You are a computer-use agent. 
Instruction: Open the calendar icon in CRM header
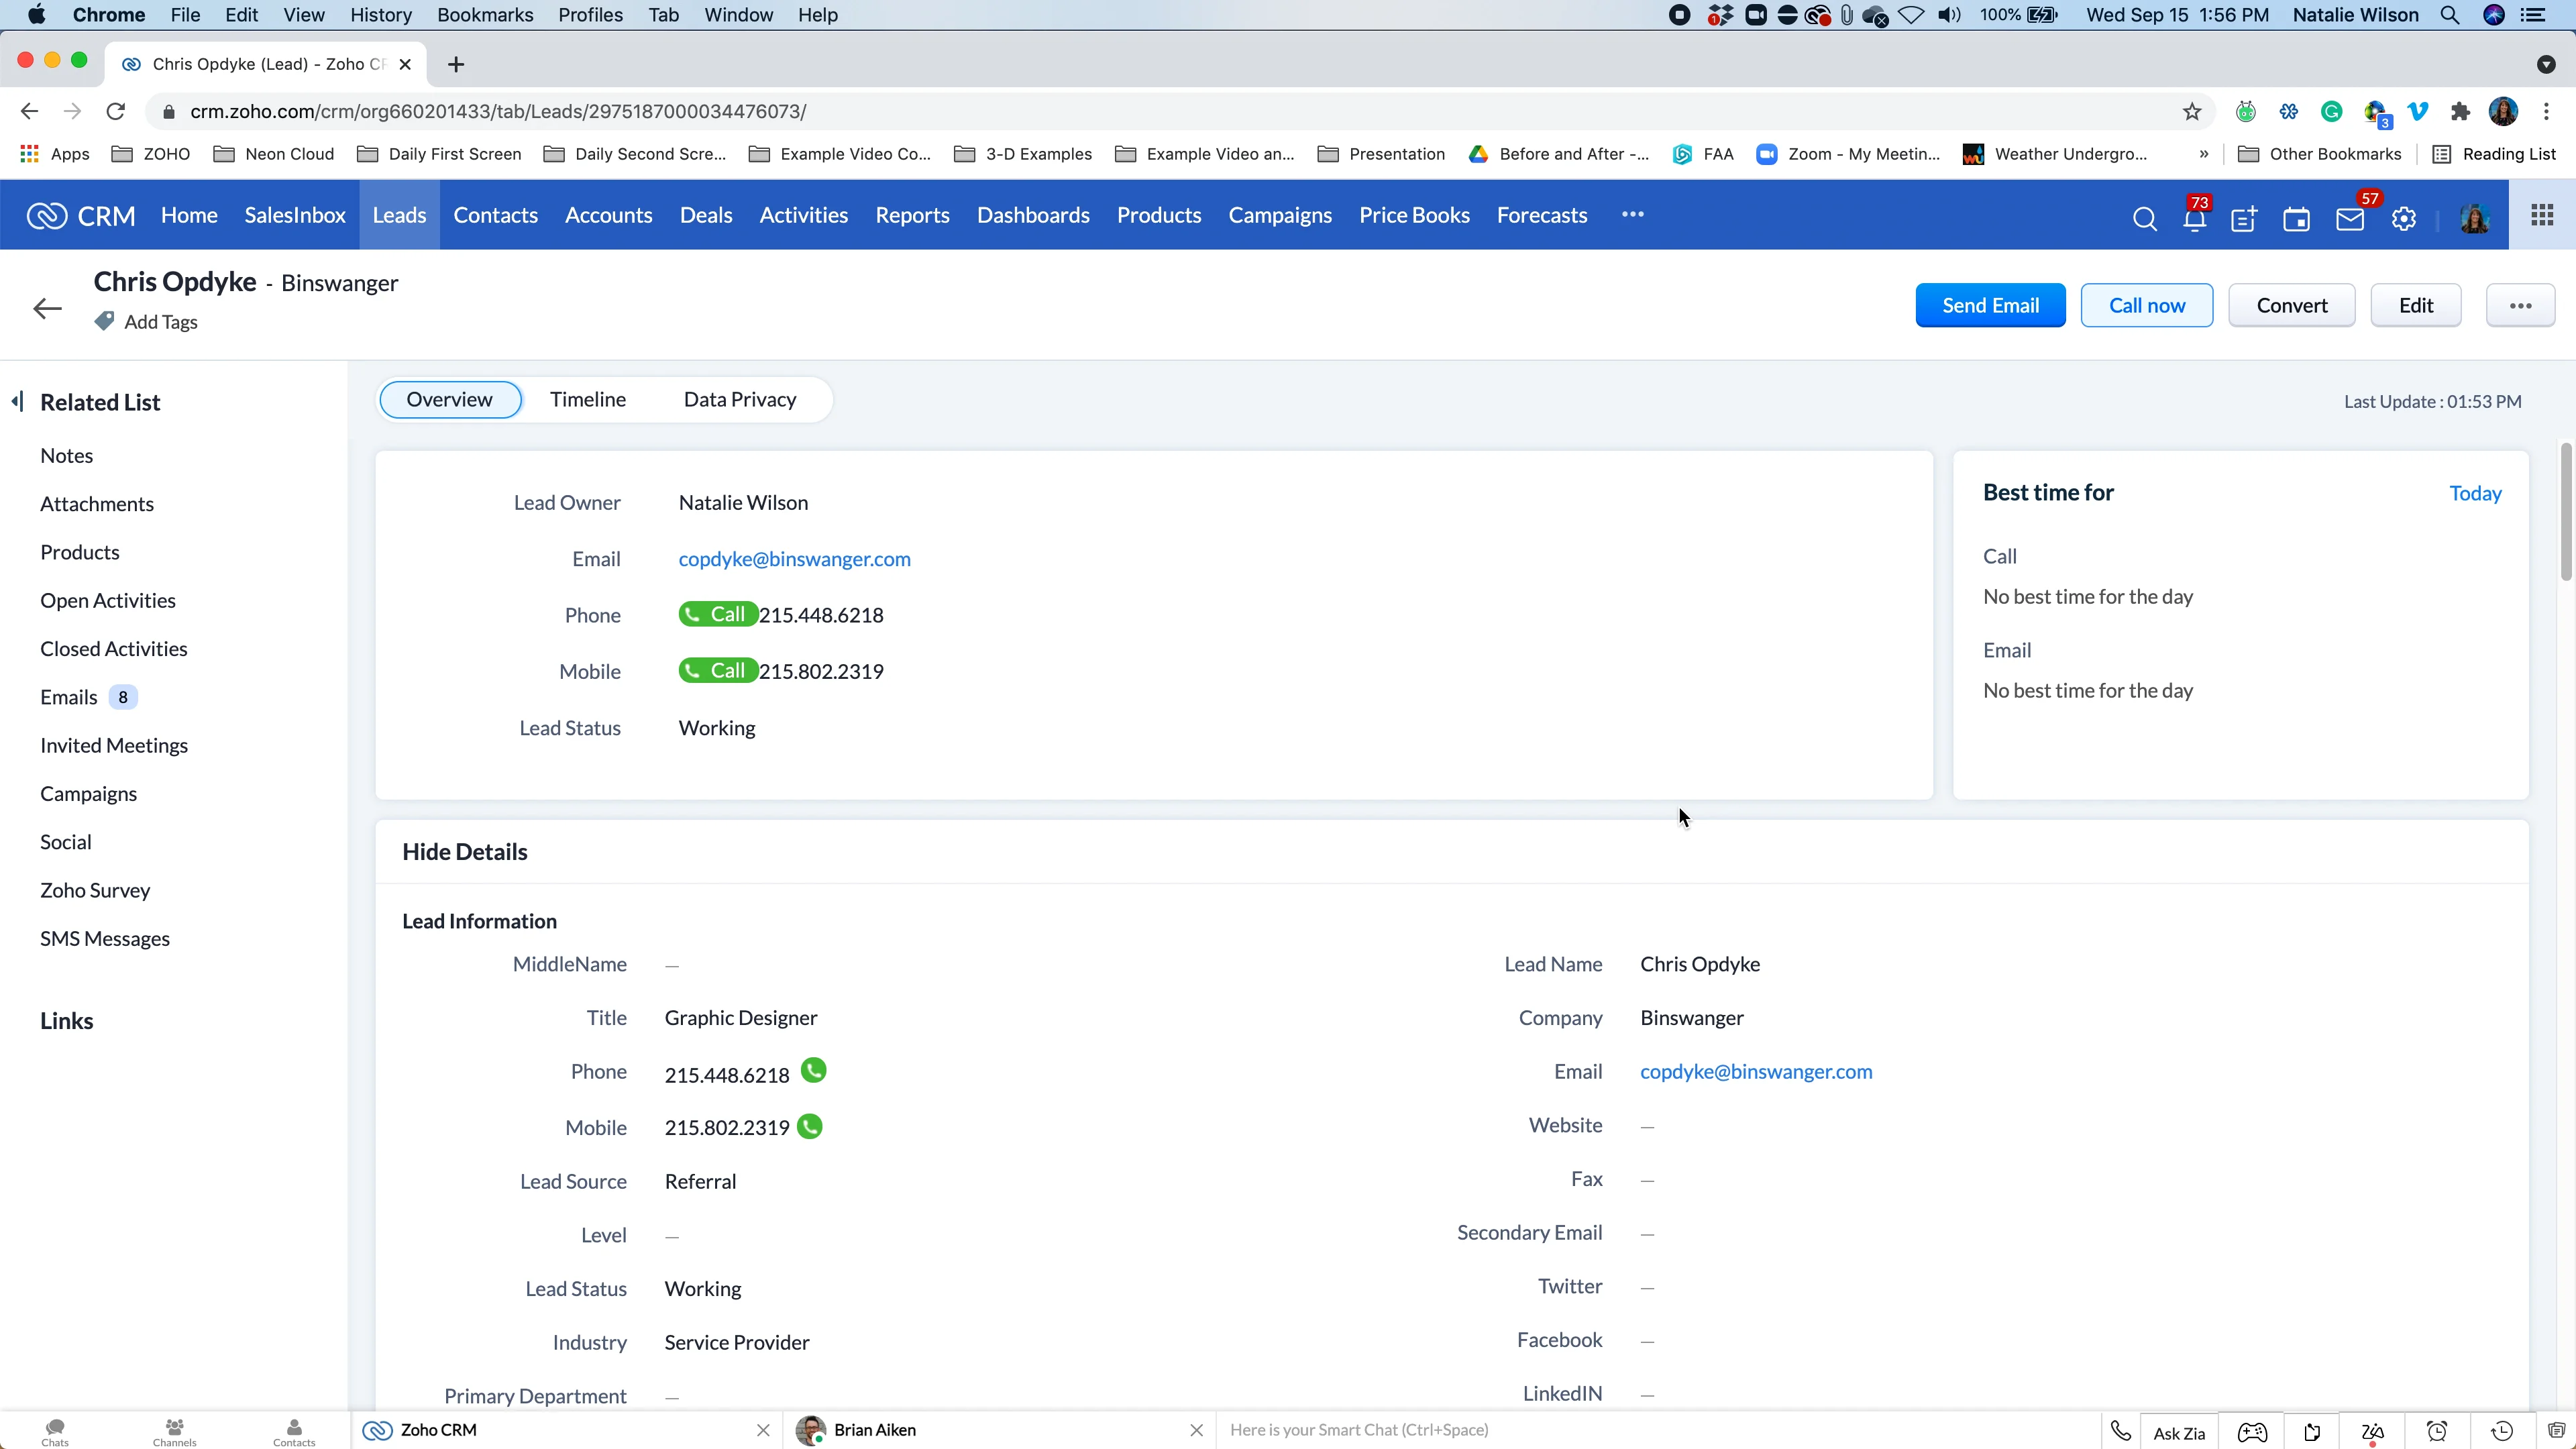pyautogui.click(x=2297, y=219)
